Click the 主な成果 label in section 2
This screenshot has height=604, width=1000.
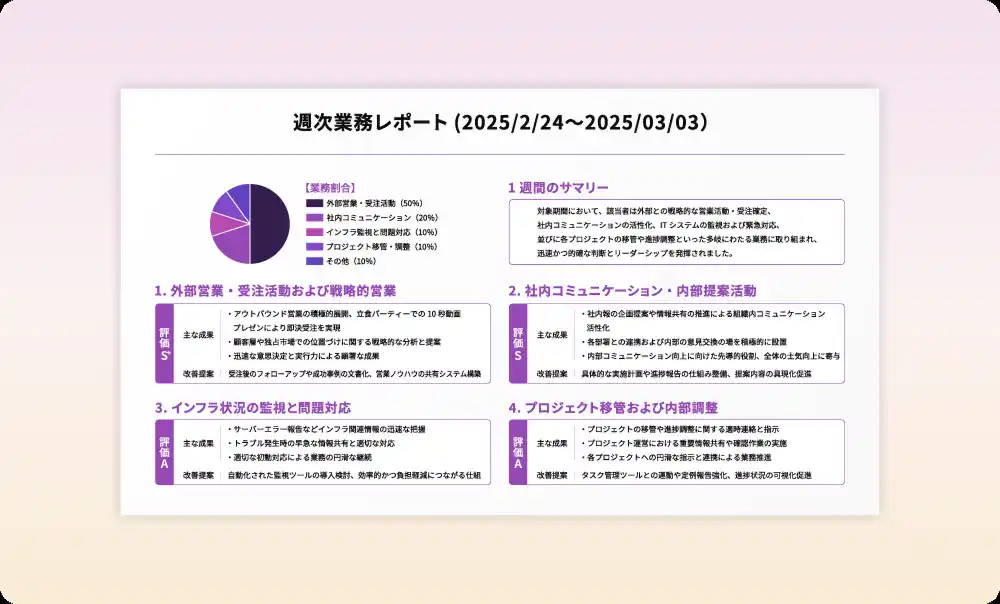[552, 335]
